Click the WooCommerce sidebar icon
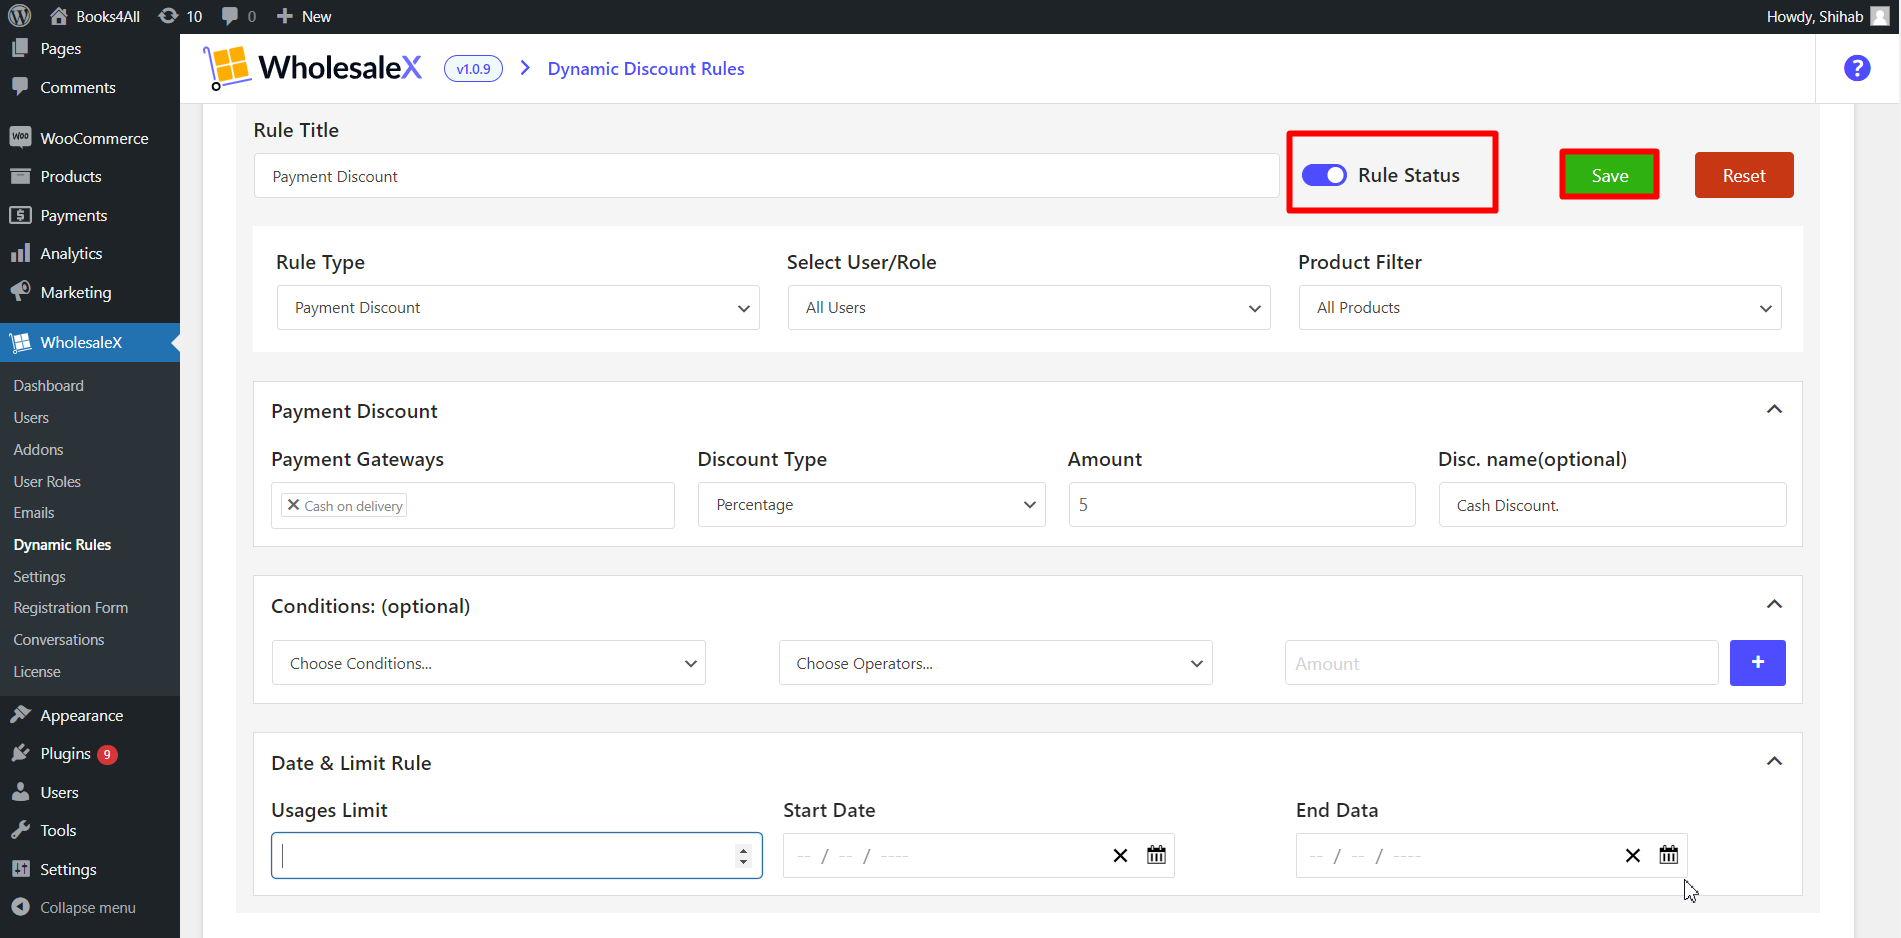The width and height of the screenshot is (1901, 938). point(20,138)
